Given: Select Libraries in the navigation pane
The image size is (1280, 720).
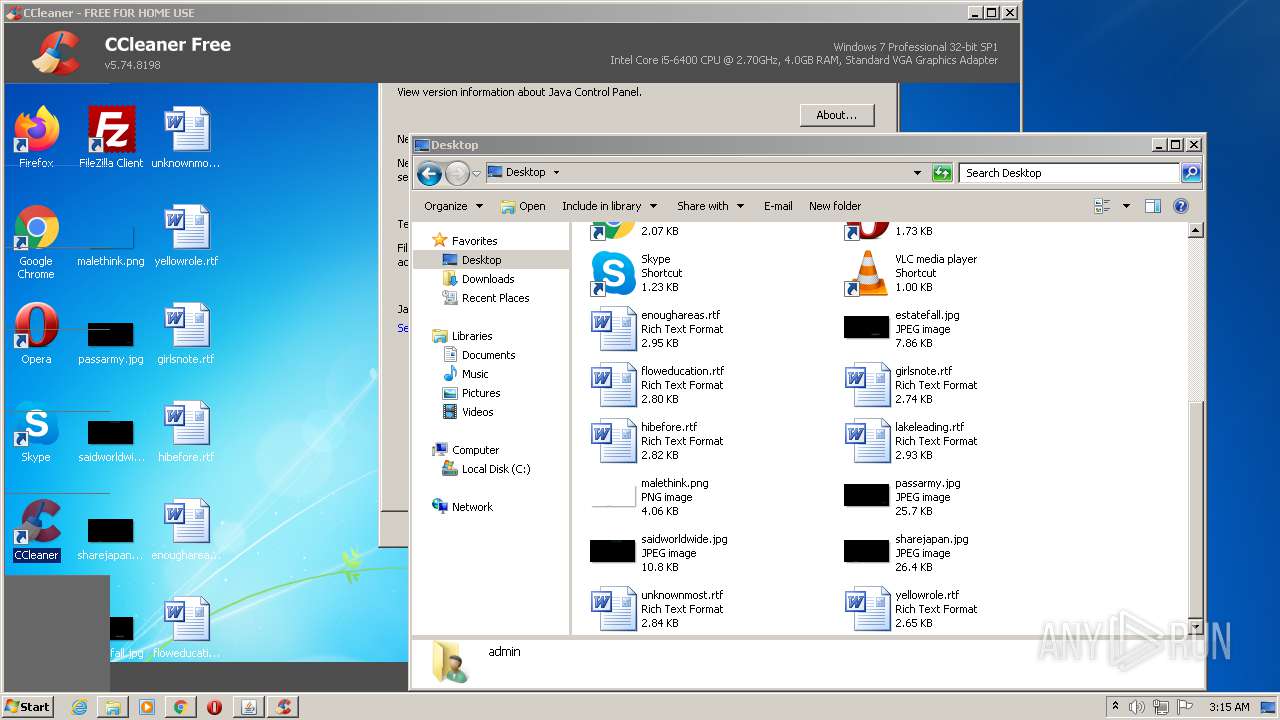Looking at the screenshot, I should [x=472, y=336].
